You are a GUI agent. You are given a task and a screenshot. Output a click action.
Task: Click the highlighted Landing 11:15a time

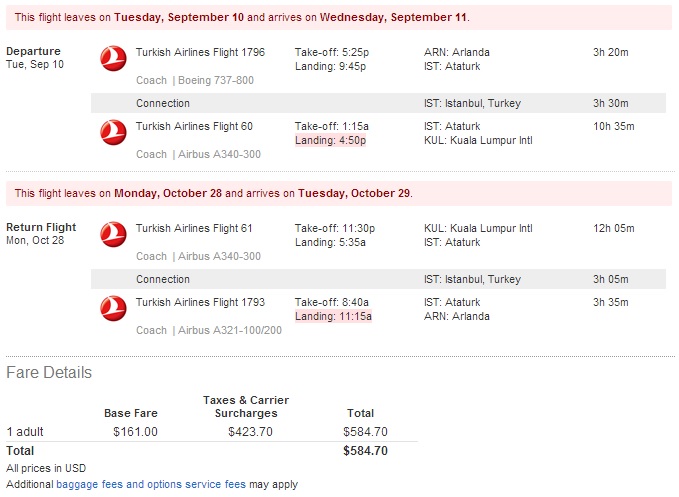[x=333, y=316]
